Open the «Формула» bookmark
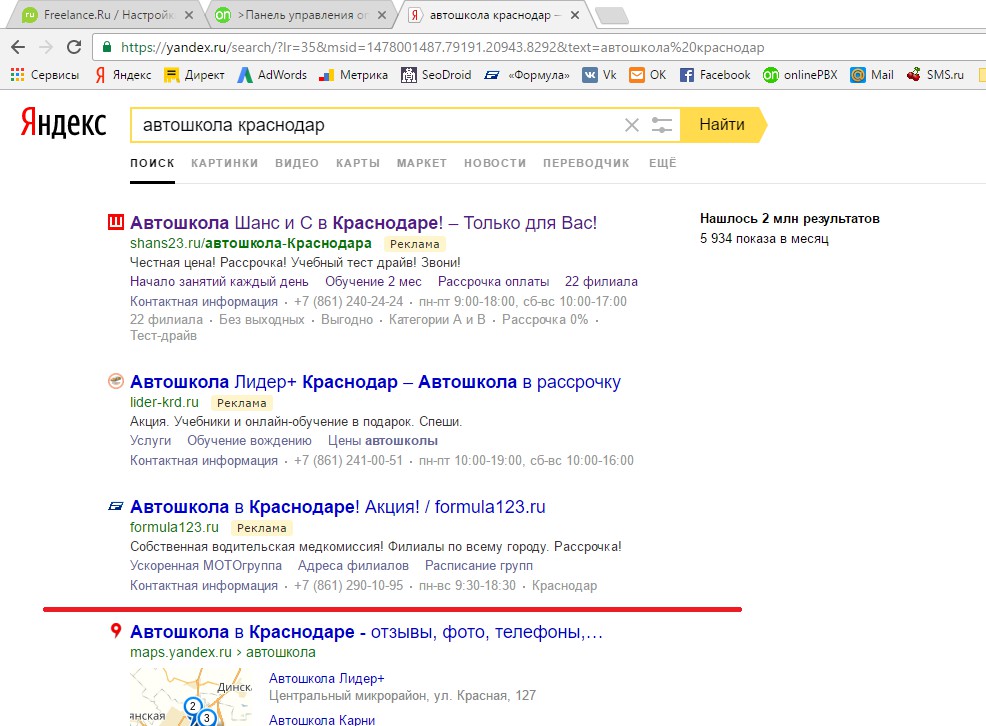The height and width of the screenshot is (726, 986). (527, 75)
